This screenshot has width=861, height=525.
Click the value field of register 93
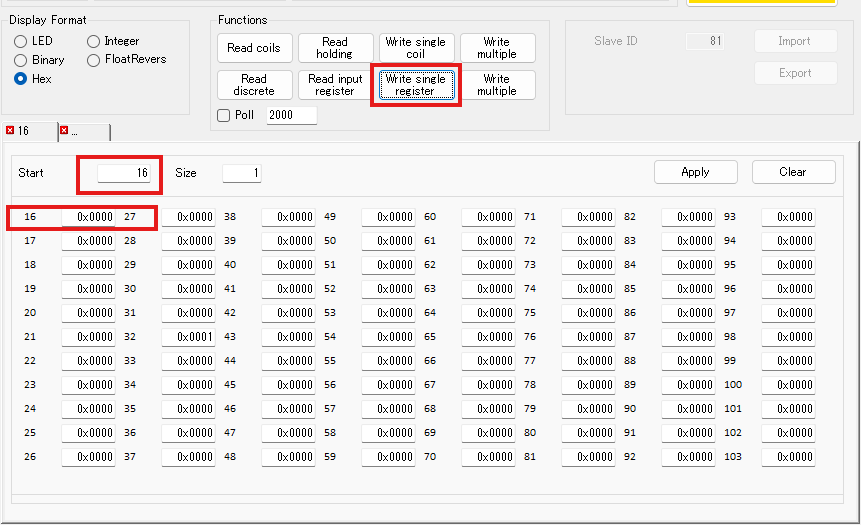click(788, 217)
